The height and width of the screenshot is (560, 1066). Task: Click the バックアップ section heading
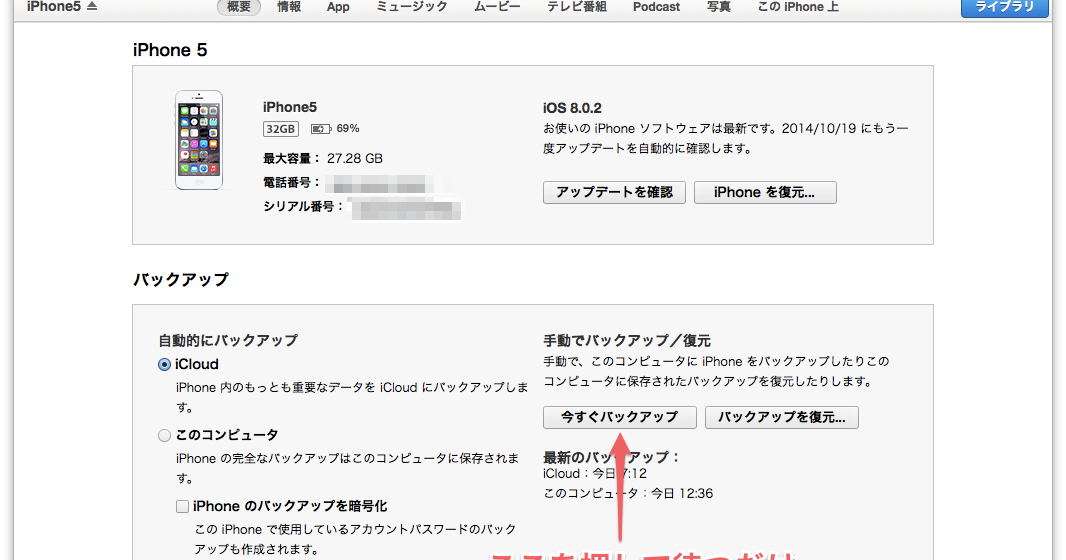click(x=181, y=279)
